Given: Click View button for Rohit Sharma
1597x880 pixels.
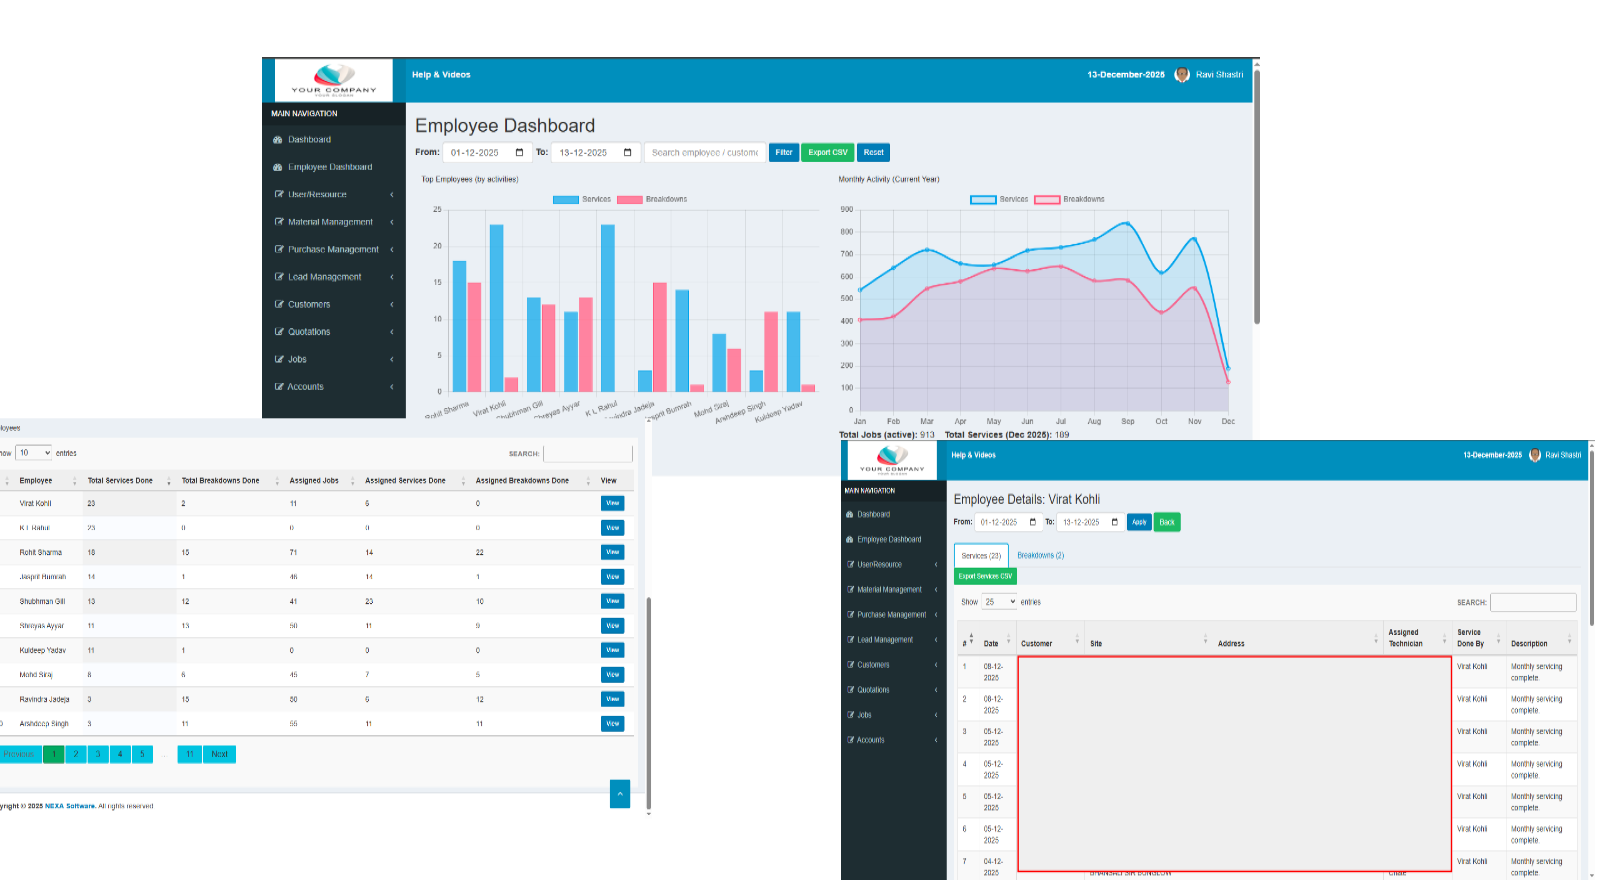Looking at the screenshot, I should coord(612,552).
